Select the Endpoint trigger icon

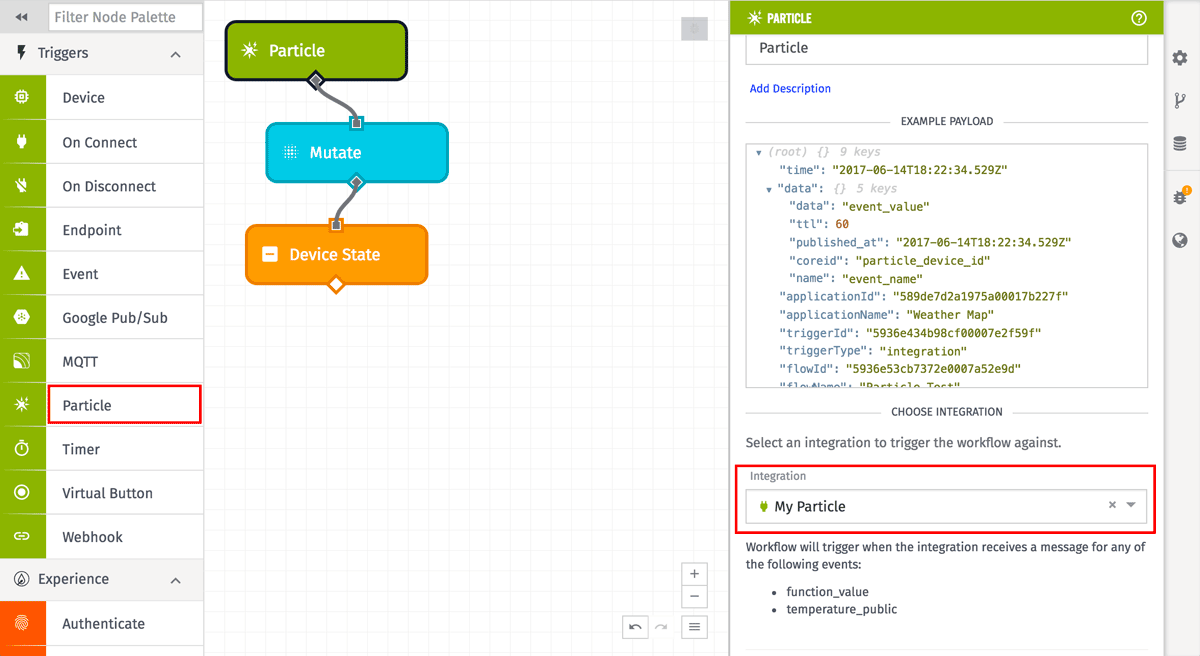click(22, 230)
